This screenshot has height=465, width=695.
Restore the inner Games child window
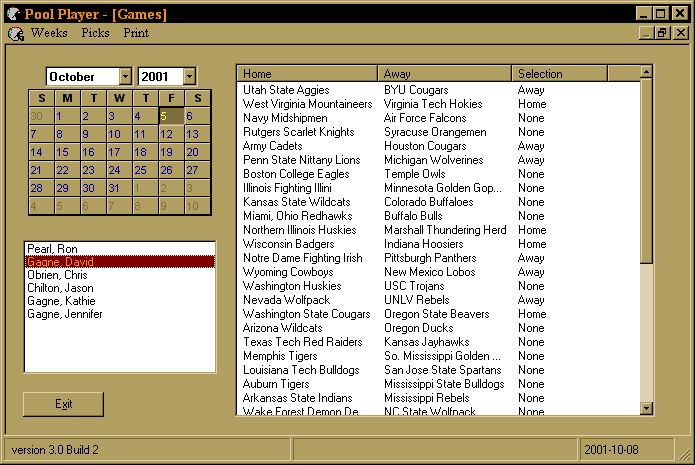(x=663, y=33)
